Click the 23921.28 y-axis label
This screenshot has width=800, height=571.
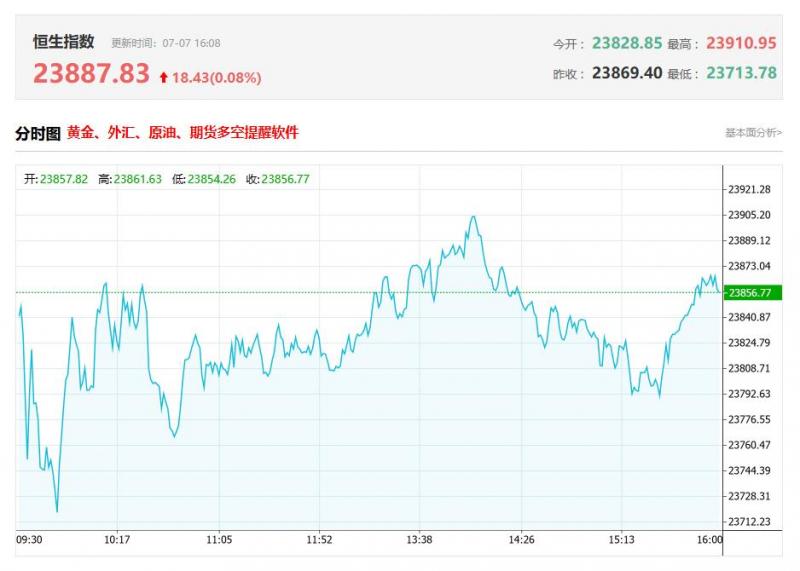point(749,189)
